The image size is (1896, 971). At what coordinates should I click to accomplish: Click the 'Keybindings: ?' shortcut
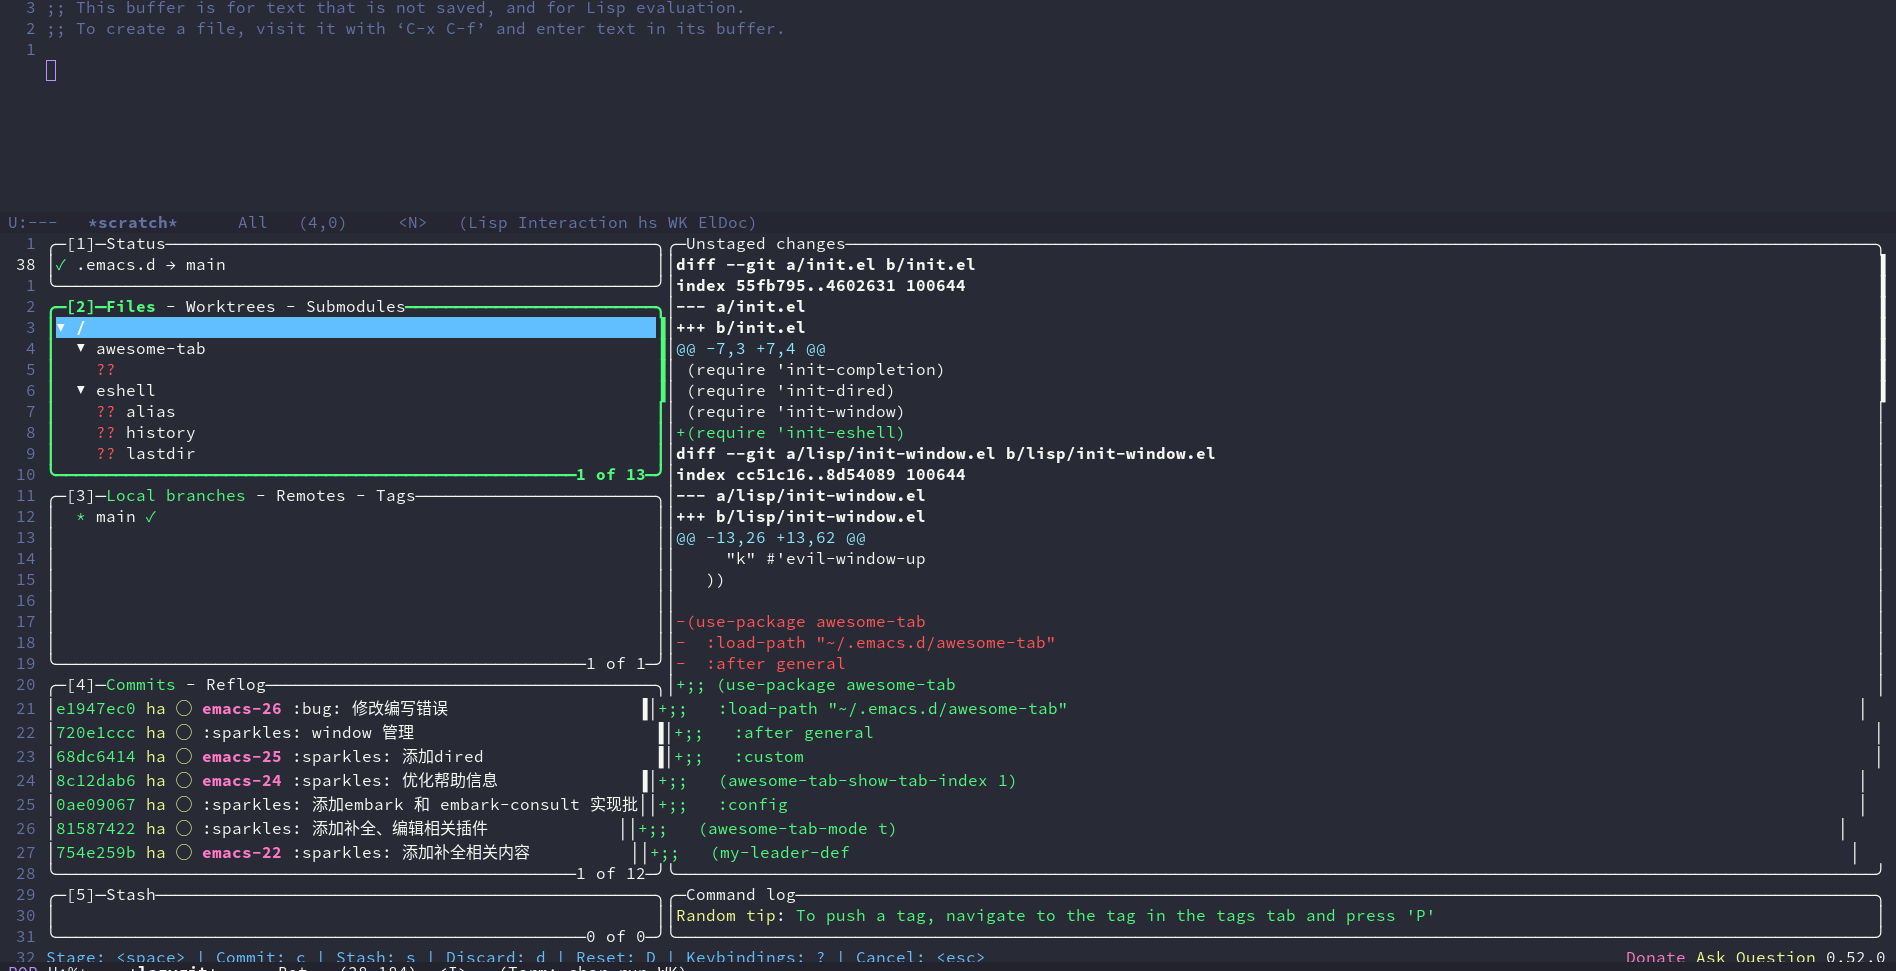point(755,957)
